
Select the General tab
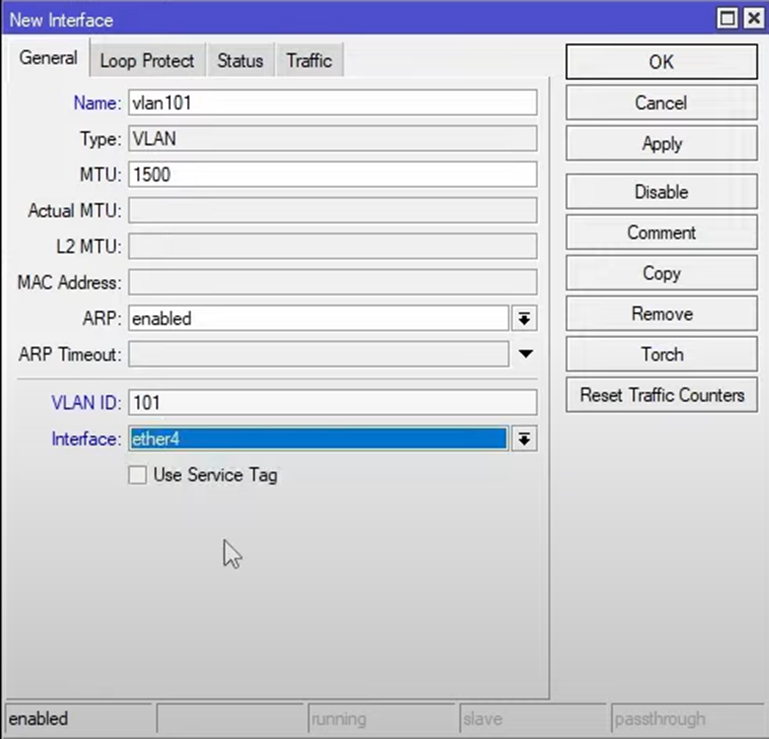(48, 58)
